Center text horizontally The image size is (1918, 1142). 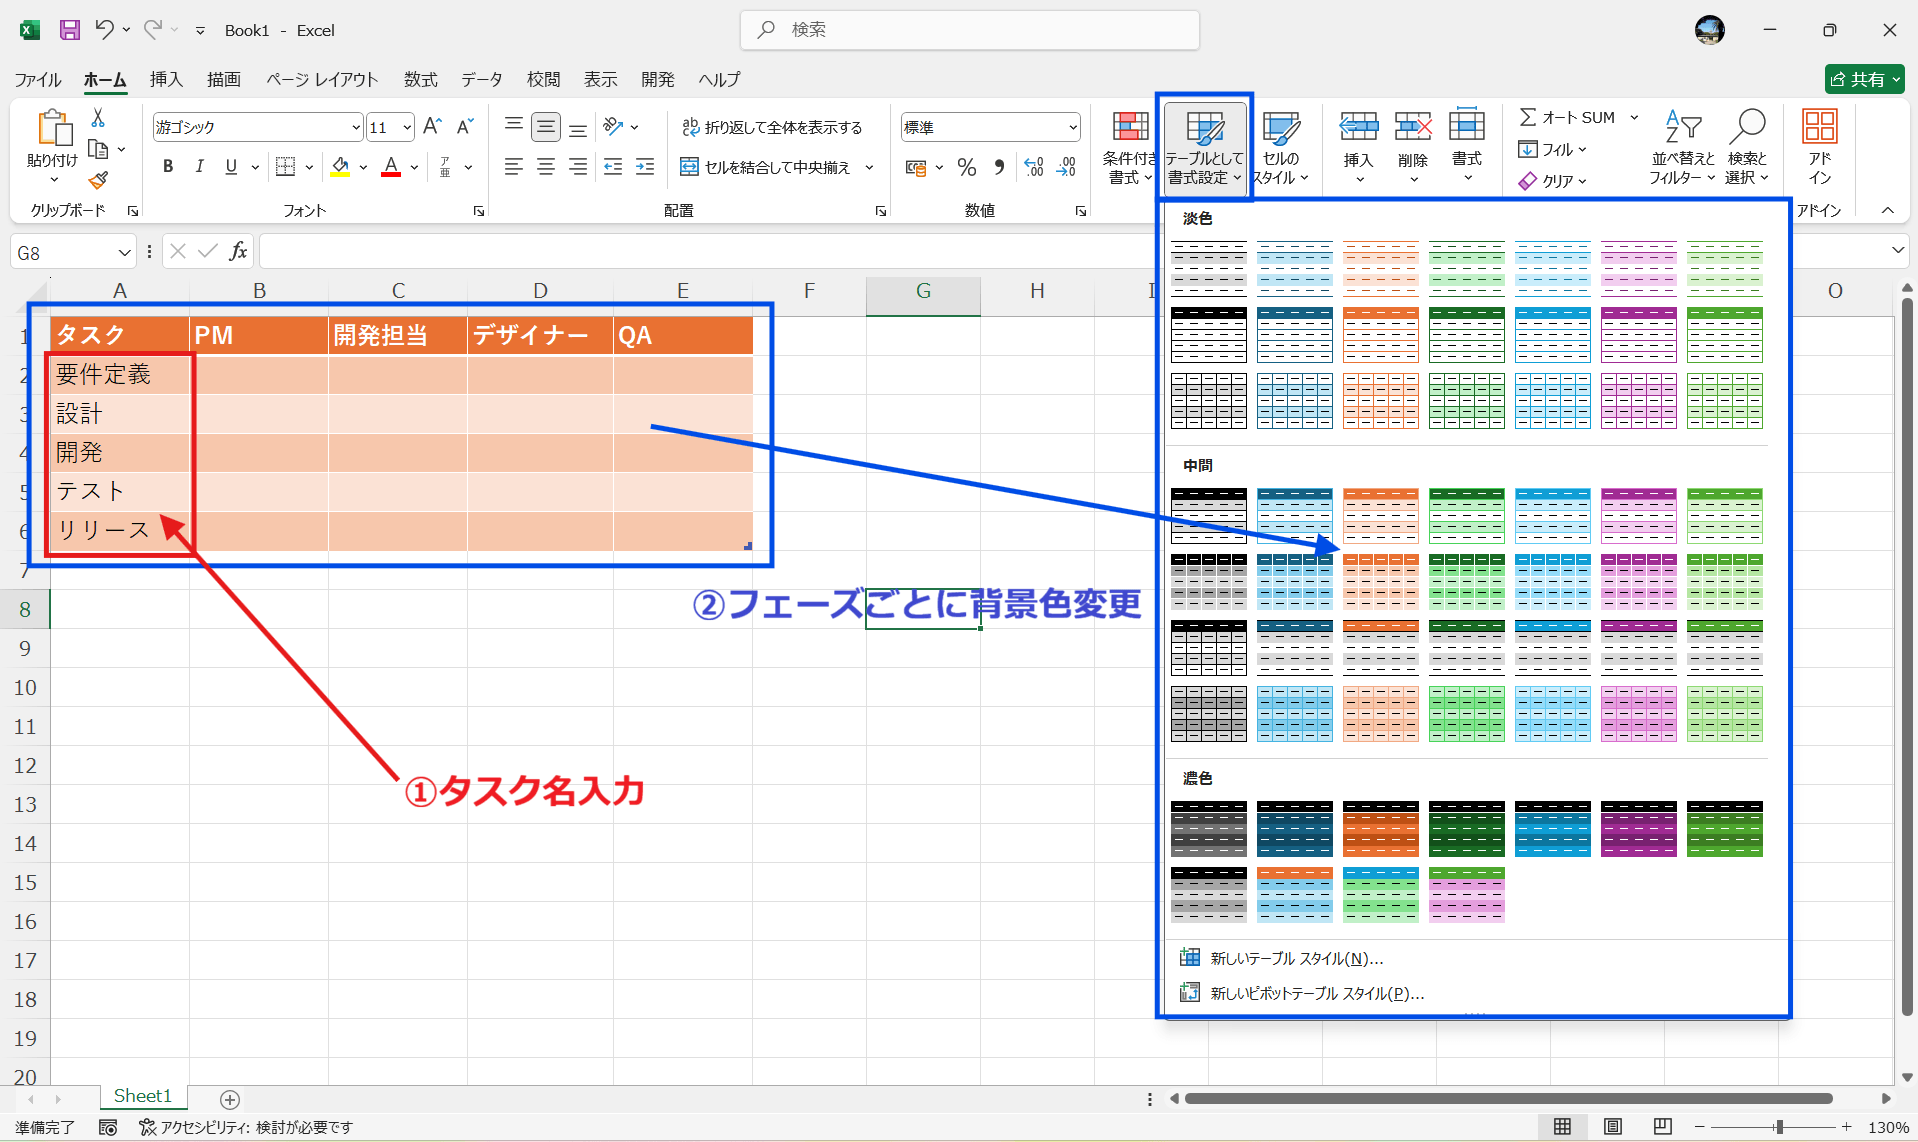(x=545, y=167)
